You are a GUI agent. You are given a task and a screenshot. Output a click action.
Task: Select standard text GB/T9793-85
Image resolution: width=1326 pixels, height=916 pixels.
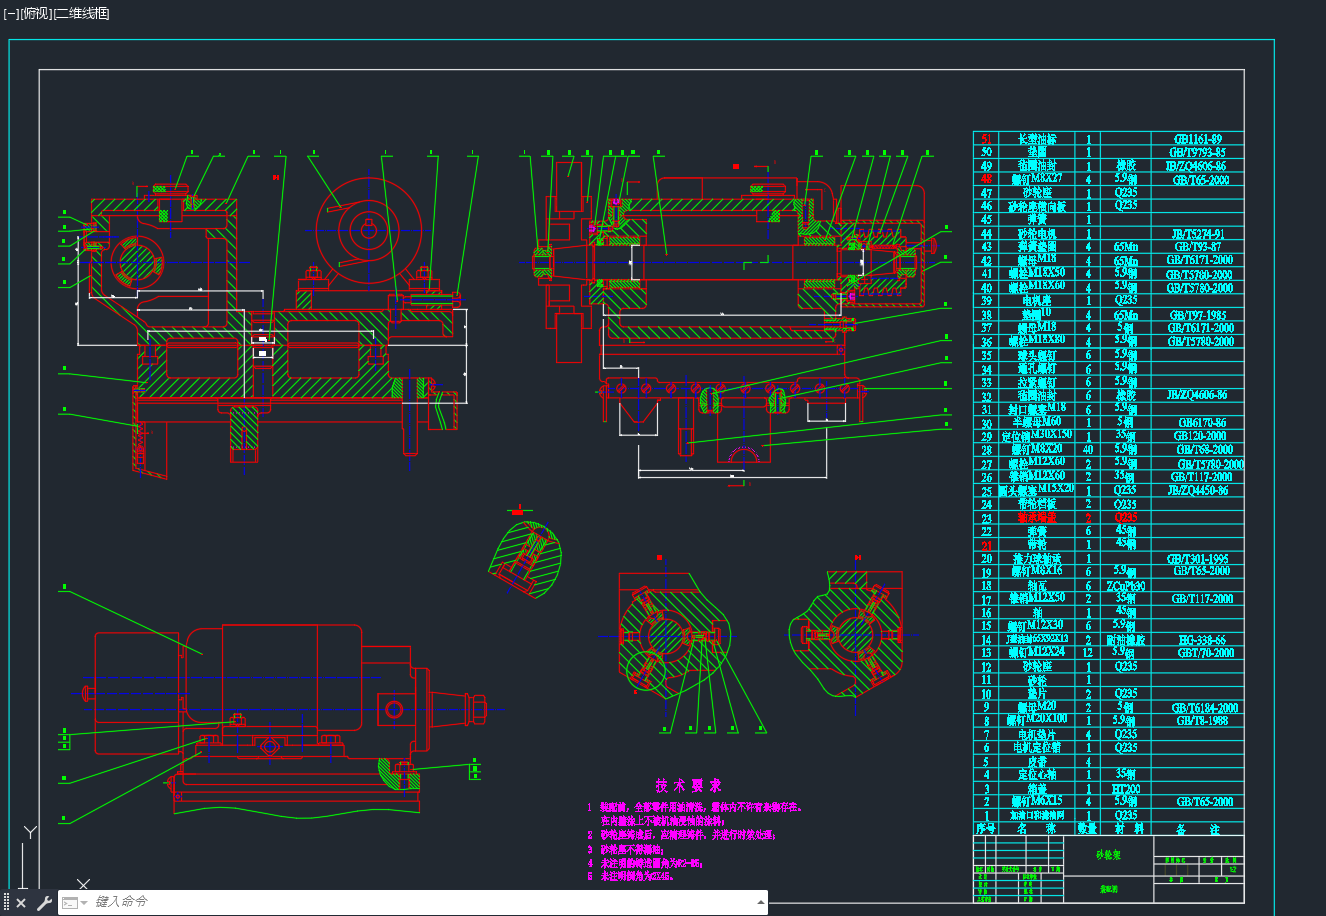pyautogui.click(x=1199, y=152)
